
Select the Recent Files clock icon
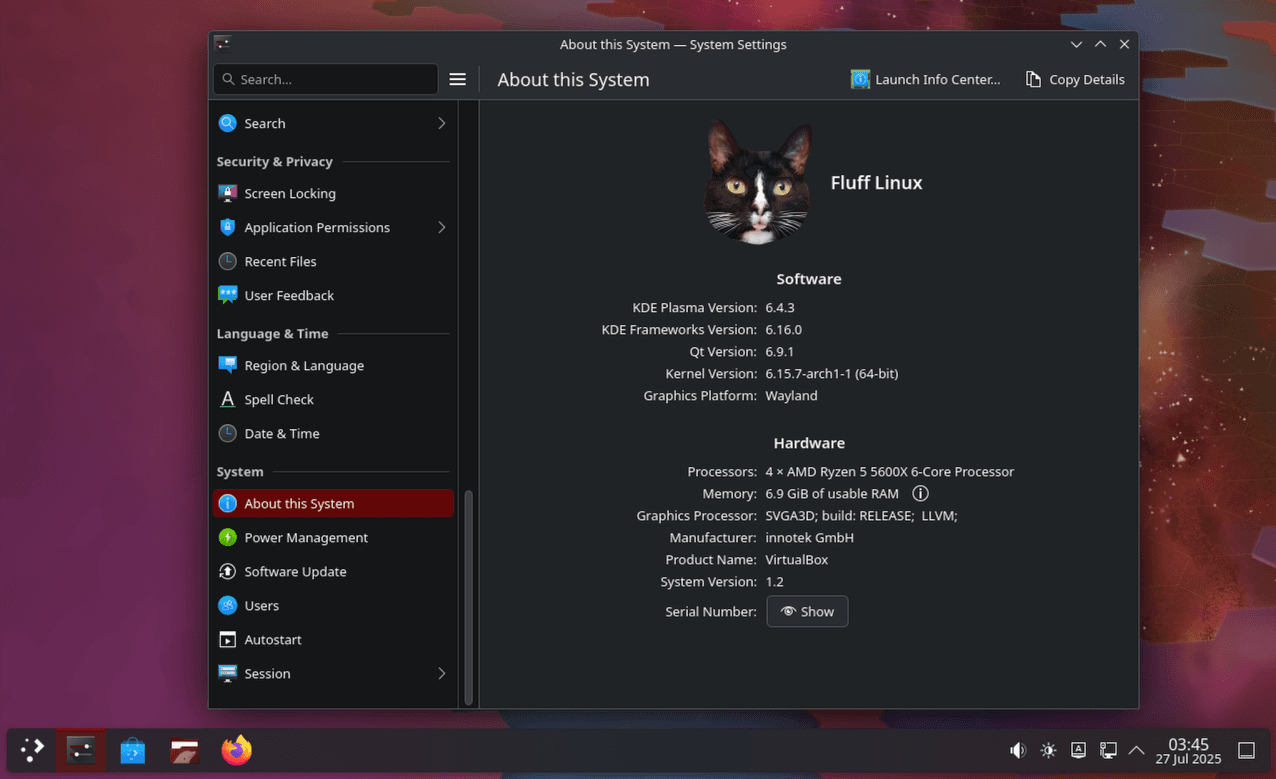pos(228,261)
